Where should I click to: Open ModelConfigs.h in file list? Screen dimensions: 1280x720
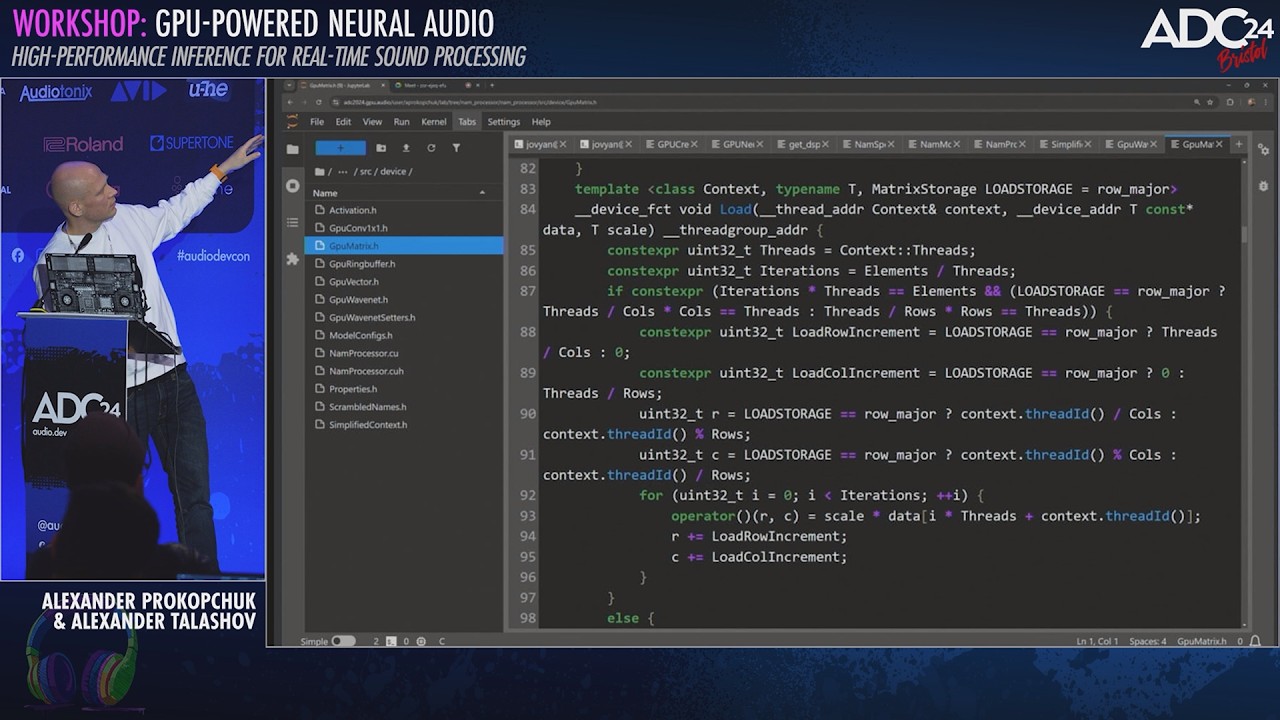[404, 336]
